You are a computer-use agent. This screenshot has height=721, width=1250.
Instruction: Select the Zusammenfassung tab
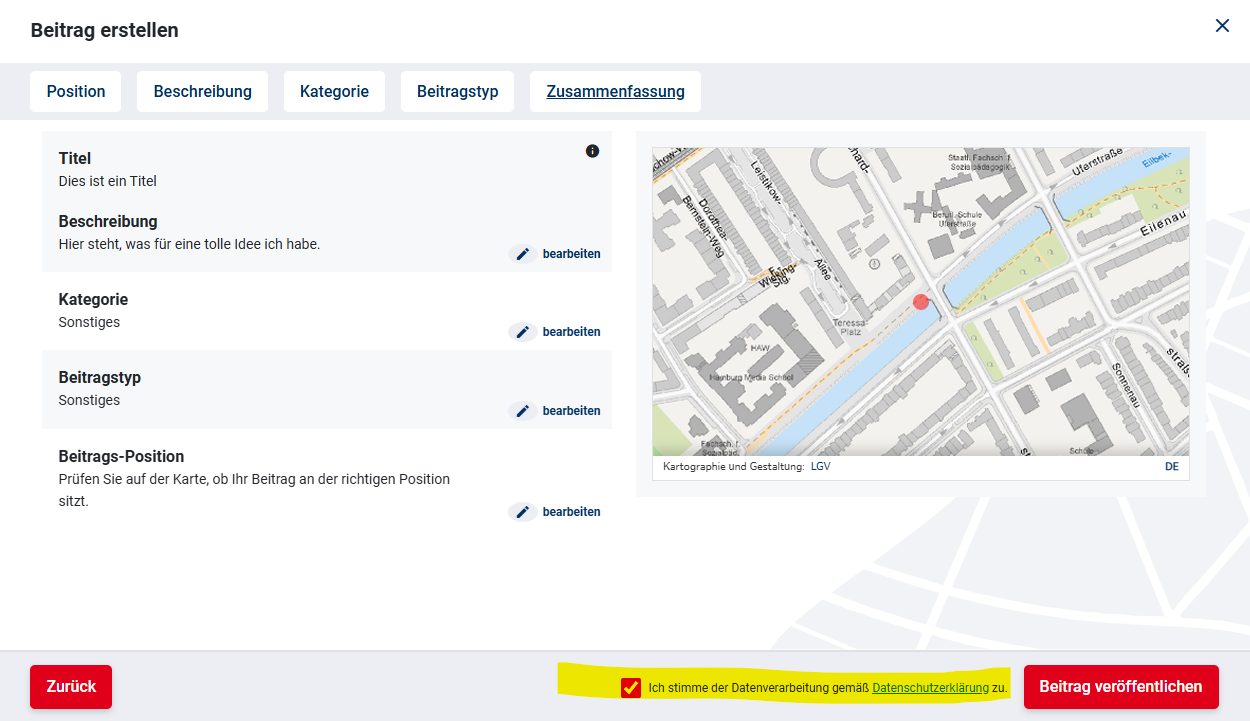(x=615, y=92)
